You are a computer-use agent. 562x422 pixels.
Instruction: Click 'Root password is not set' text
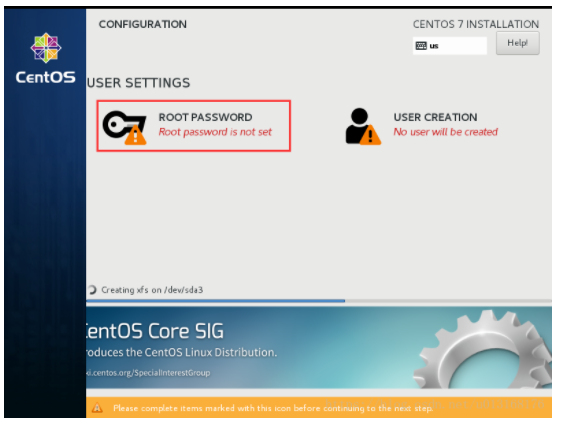click(215, 132)
